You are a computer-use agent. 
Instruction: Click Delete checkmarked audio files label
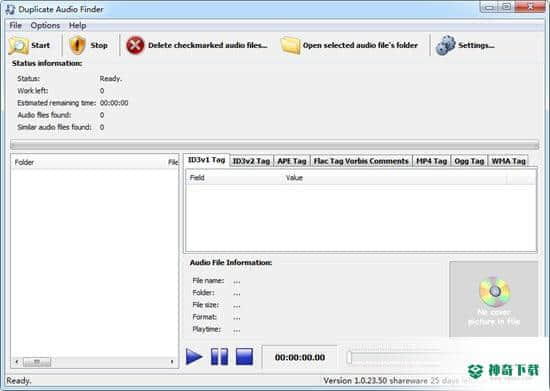(x=207, y=45)
